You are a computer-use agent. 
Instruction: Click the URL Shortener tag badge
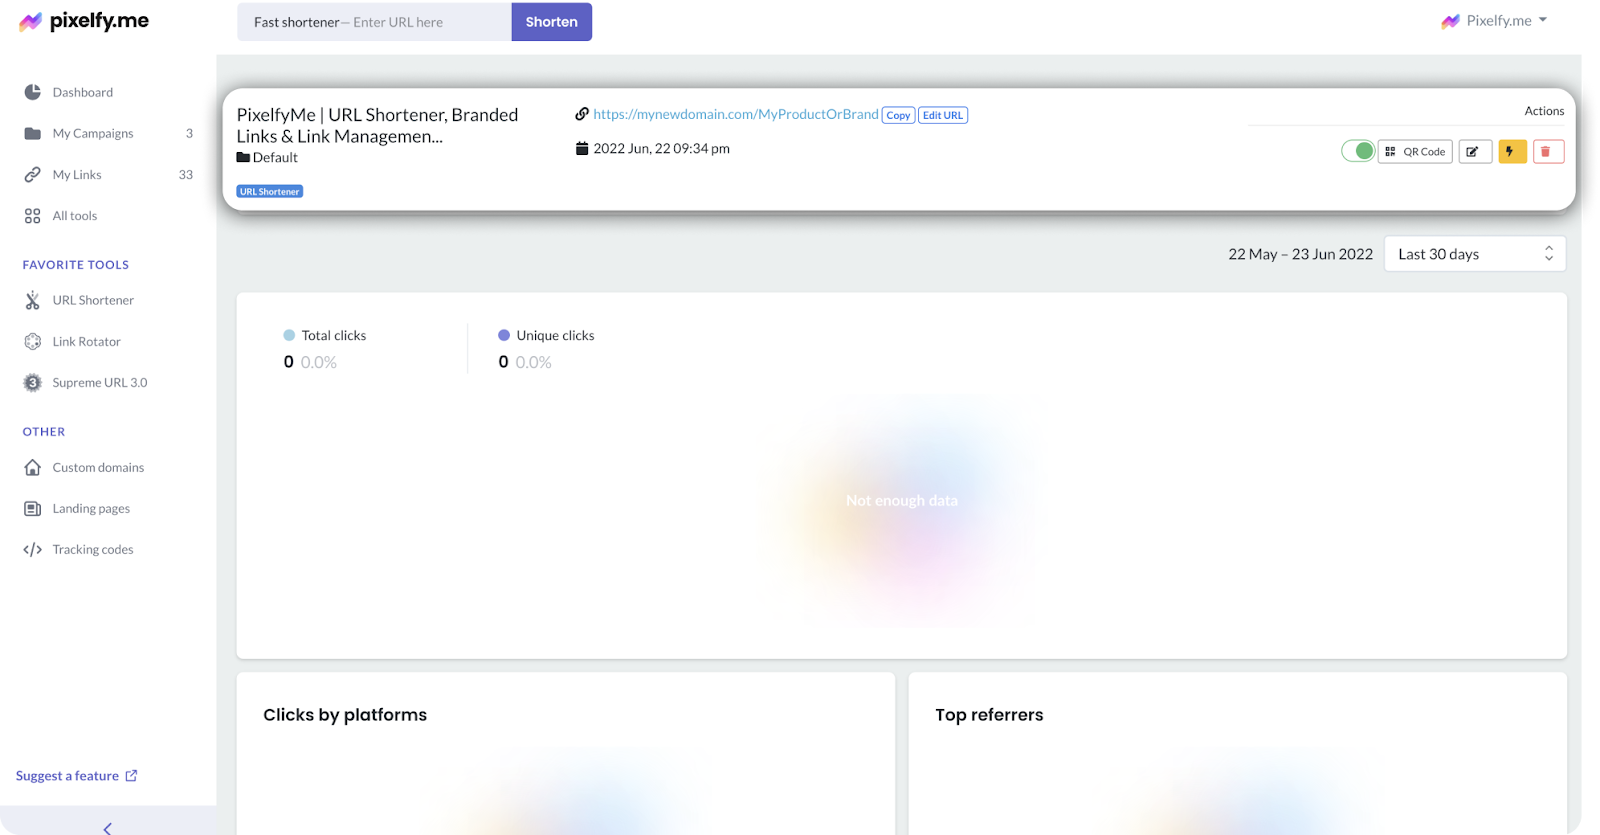(270, 191)
